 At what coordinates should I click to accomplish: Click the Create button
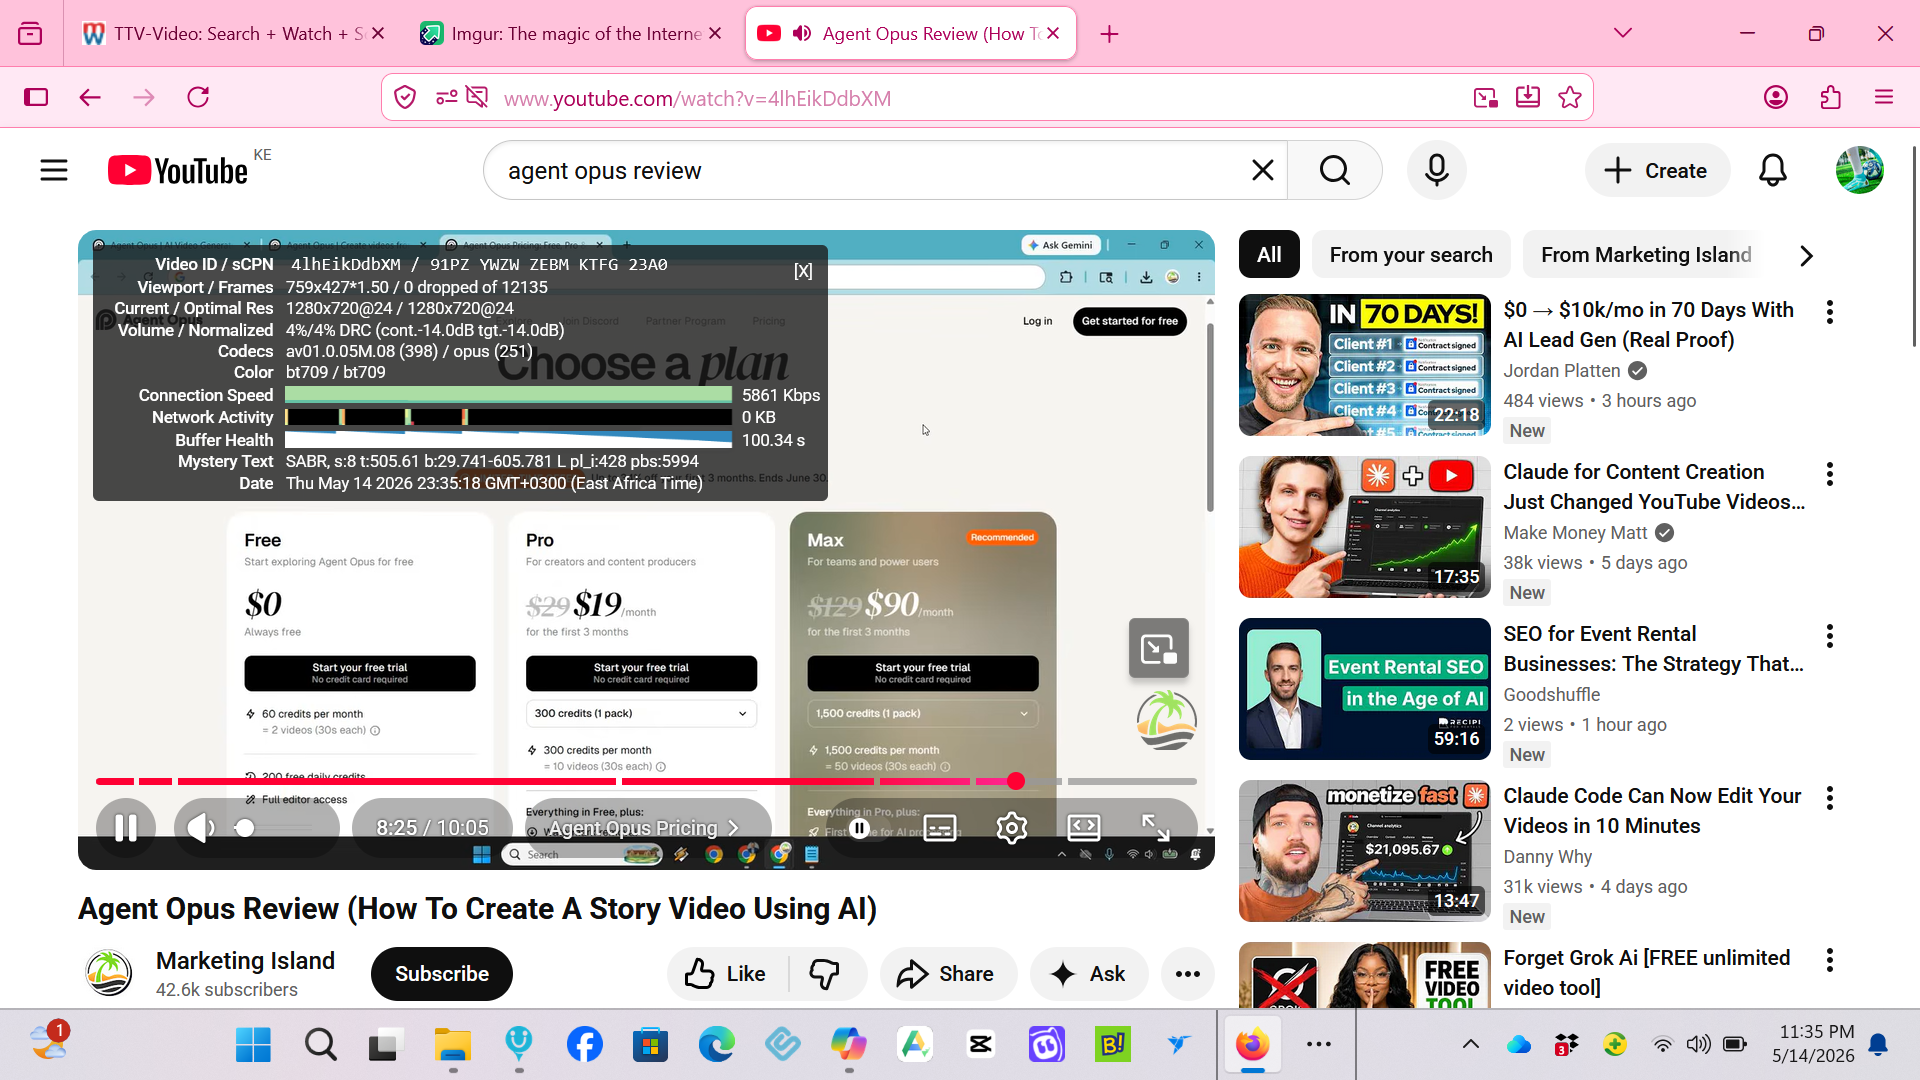click(1658, 171)
